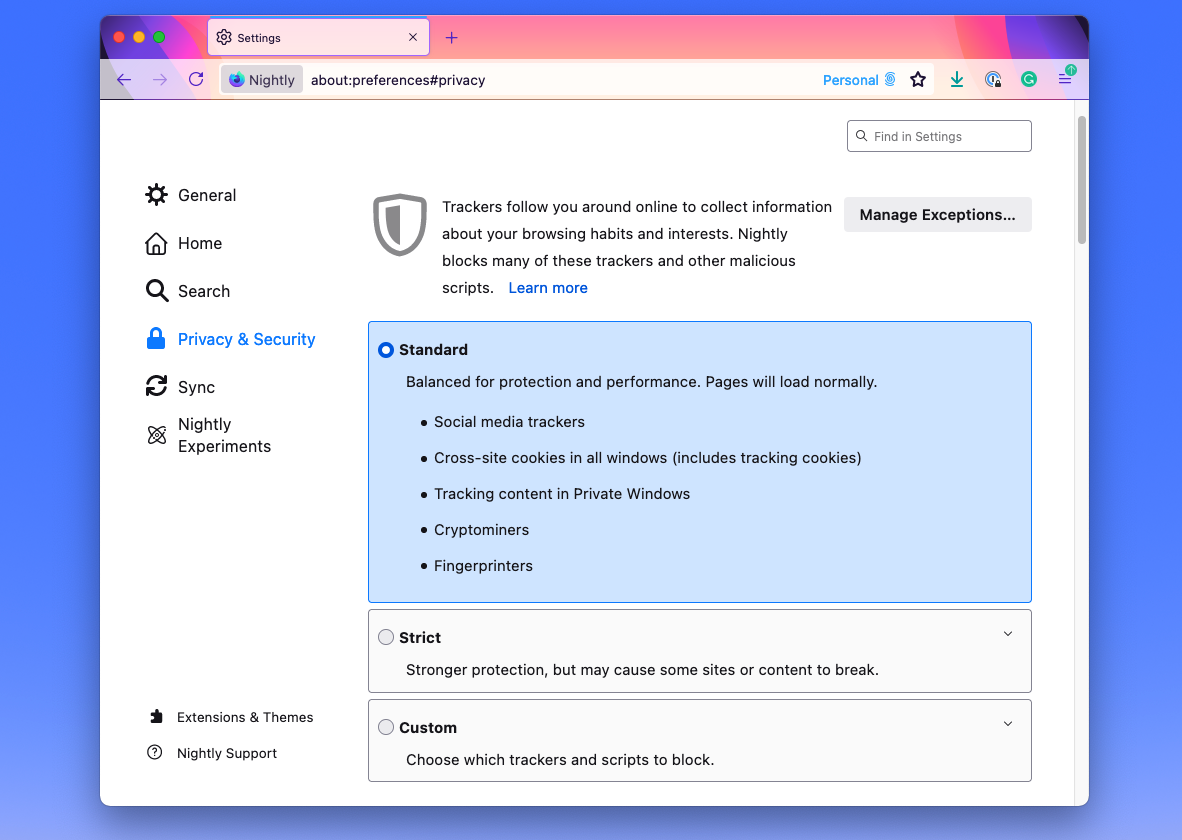Screen dimensions: 1182x840
Task: Open the Learn more link
Action: 547,287
